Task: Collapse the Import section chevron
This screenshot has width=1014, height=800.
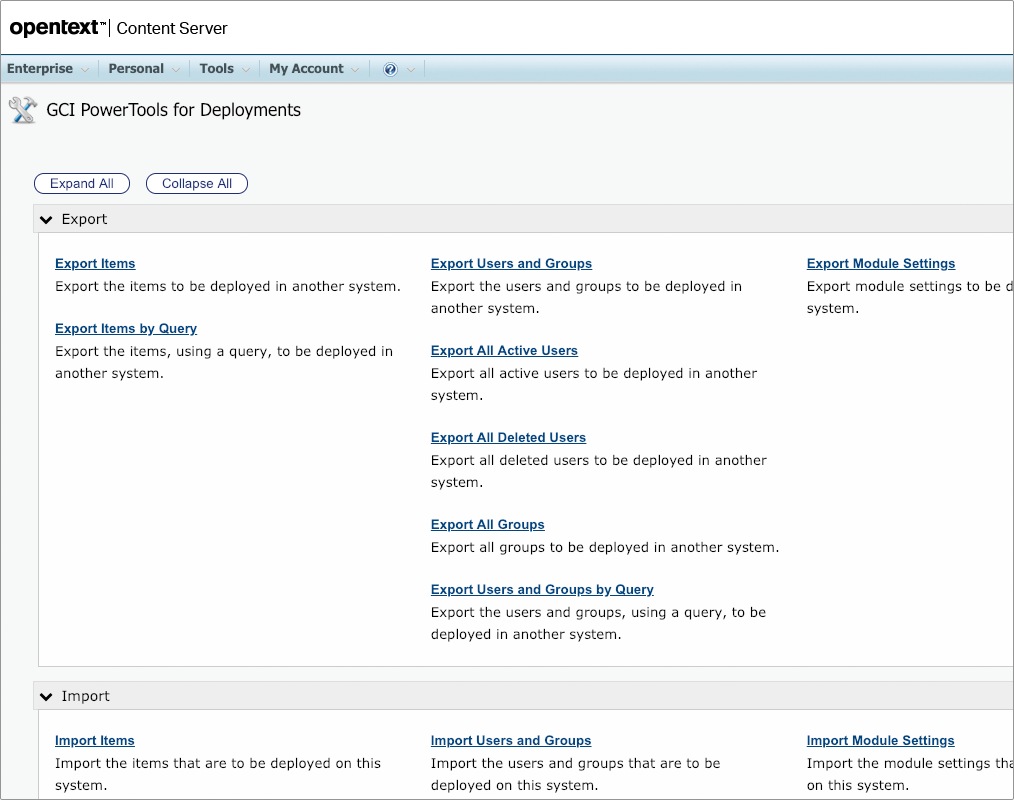Action: click(x=46, y=697)
